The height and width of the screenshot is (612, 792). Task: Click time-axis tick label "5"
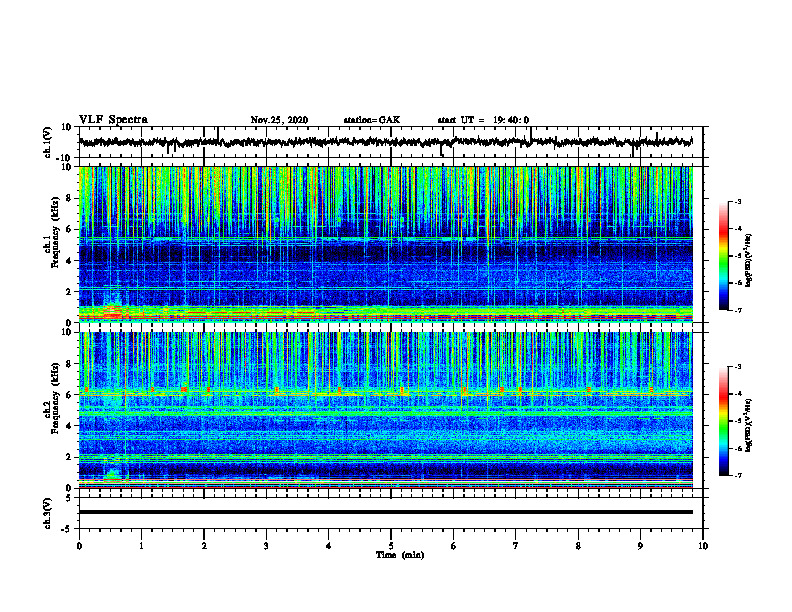pyautogui.click(x=391, y=546)
